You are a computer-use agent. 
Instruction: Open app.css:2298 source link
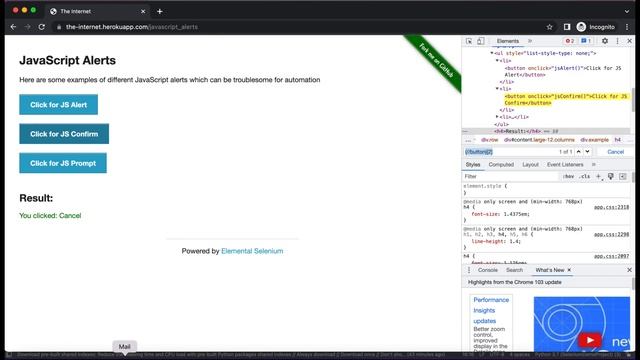(611, 235)
